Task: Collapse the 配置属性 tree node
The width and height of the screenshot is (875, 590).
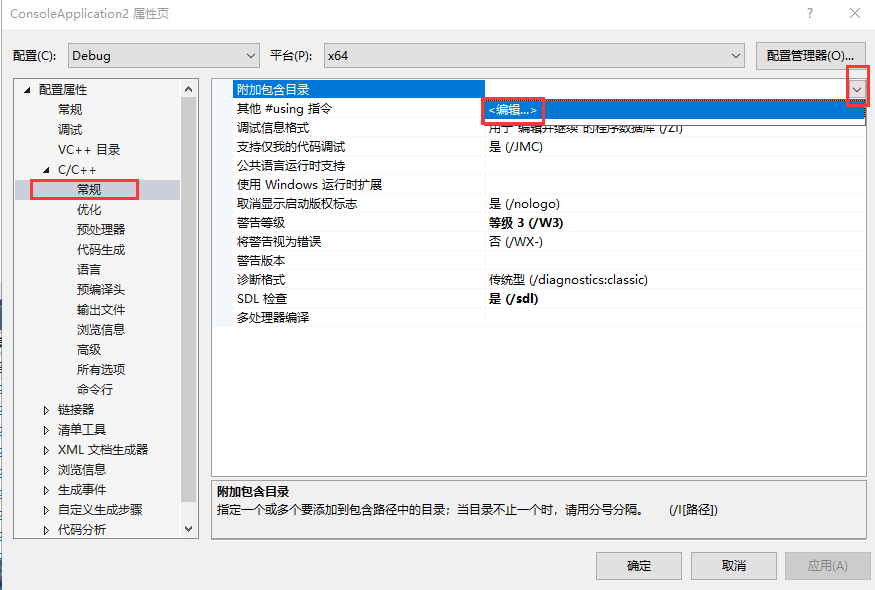Action: point(25,89)
